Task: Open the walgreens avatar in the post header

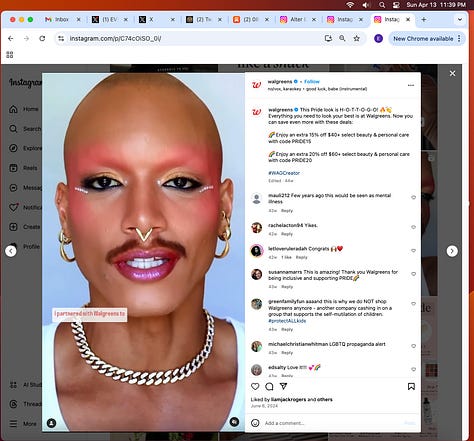Action: coord(256,85)
